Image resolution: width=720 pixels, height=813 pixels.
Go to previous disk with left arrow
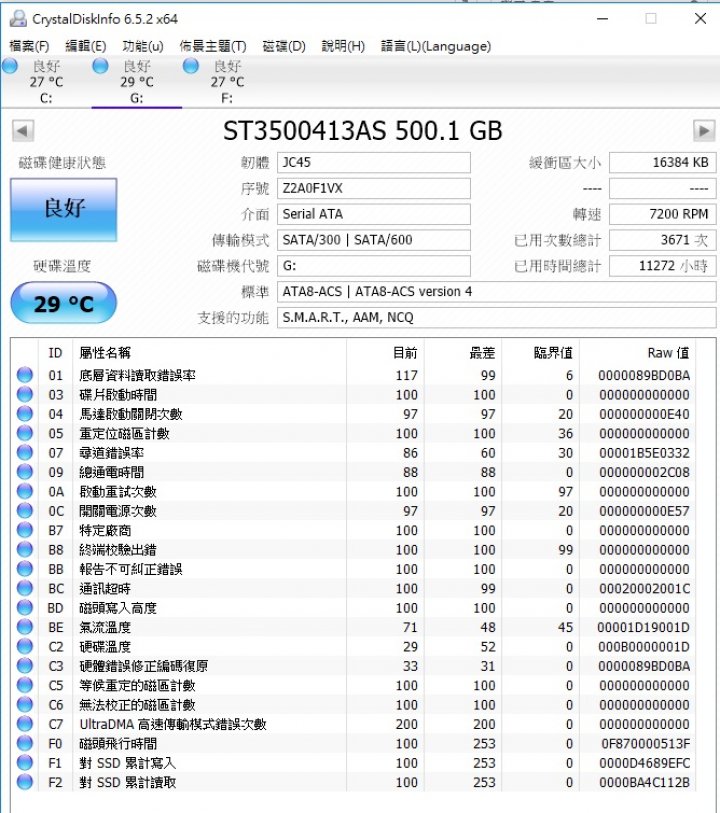click(x=23, y=131)
